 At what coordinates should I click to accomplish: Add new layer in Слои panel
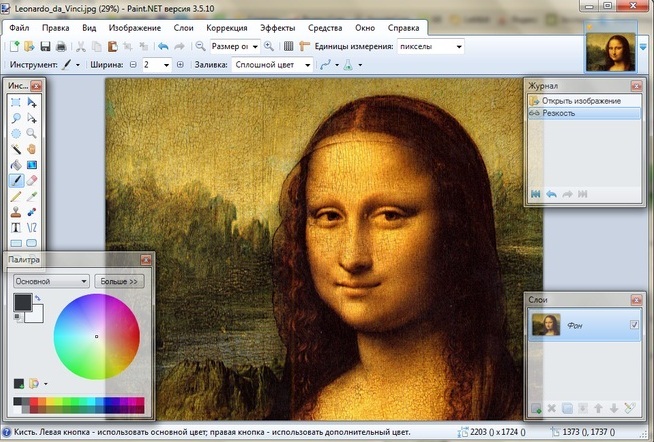pos(536,408)
